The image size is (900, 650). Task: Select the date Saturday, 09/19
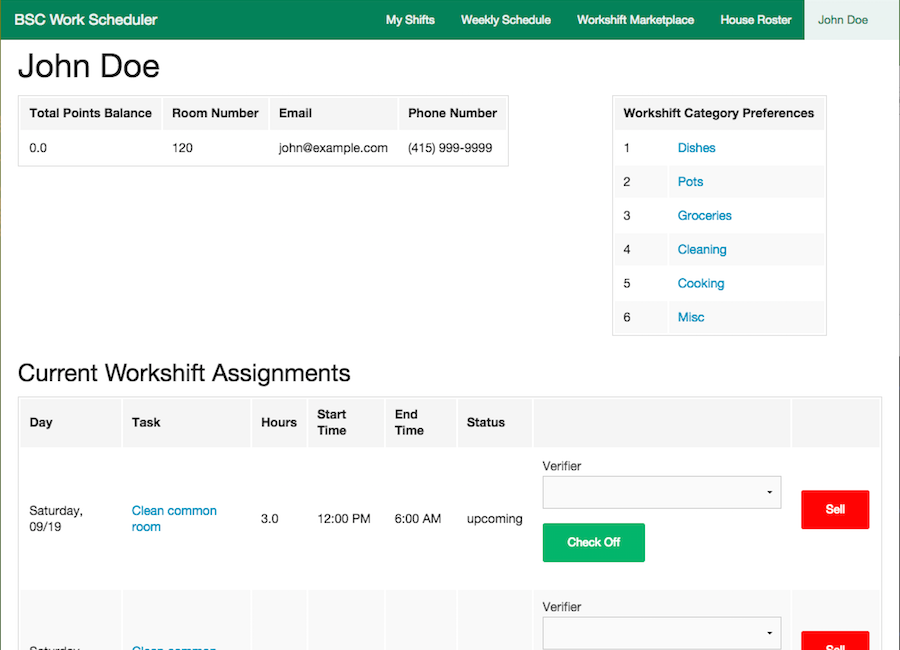coord(56,519)
